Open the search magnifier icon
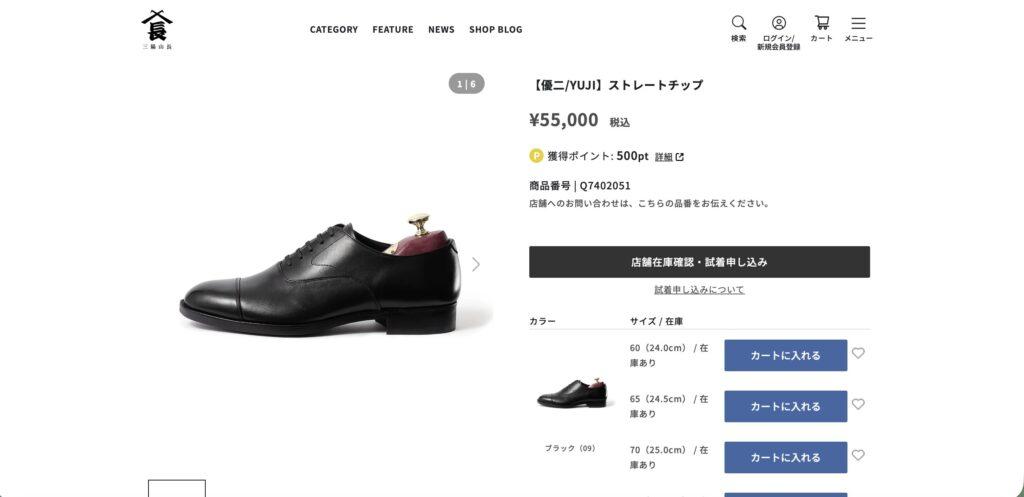Image resolution: width=1024 pixels, height=497 pixels. coord(739,23)
